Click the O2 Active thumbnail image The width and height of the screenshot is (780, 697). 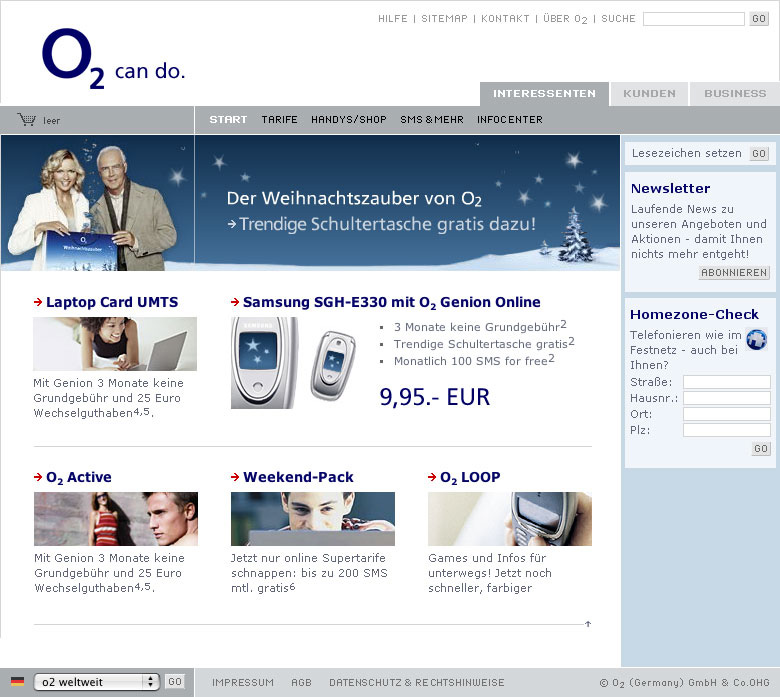[116, 519]
